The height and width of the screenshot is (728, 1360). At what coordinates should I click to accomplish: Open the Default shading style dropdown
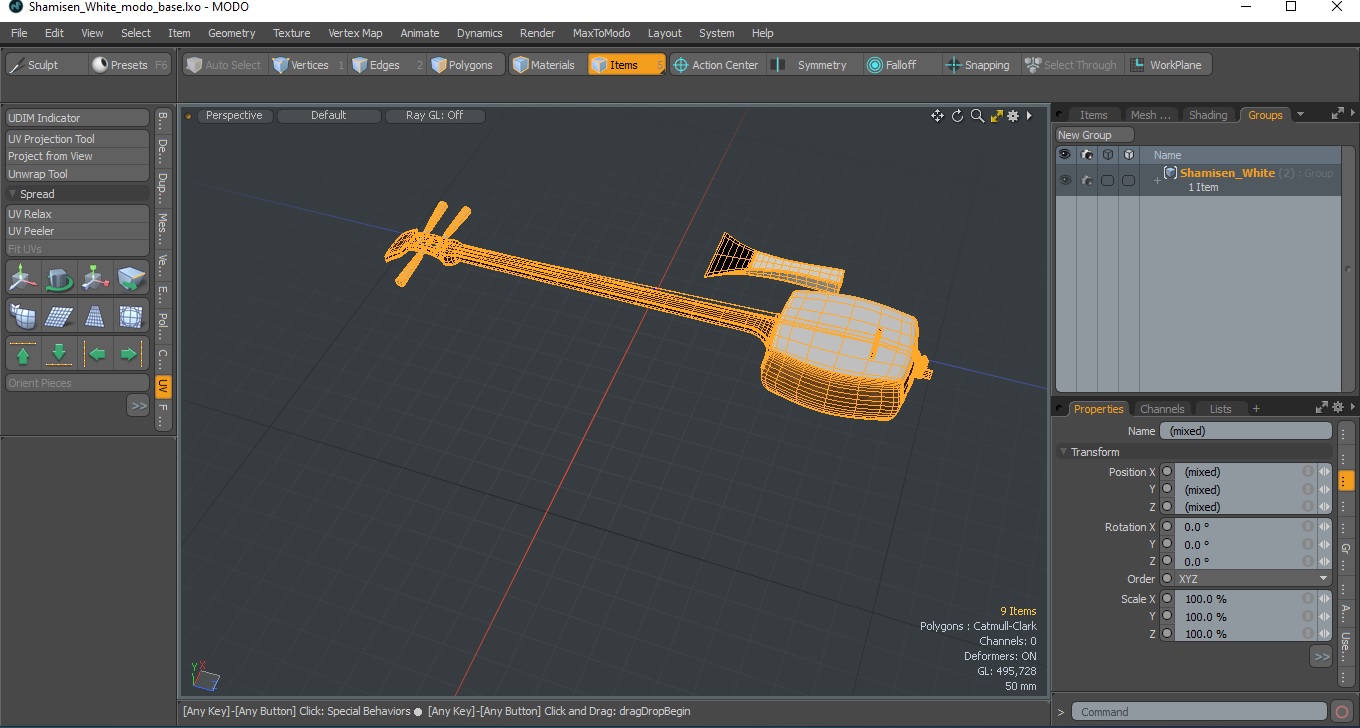329,116
